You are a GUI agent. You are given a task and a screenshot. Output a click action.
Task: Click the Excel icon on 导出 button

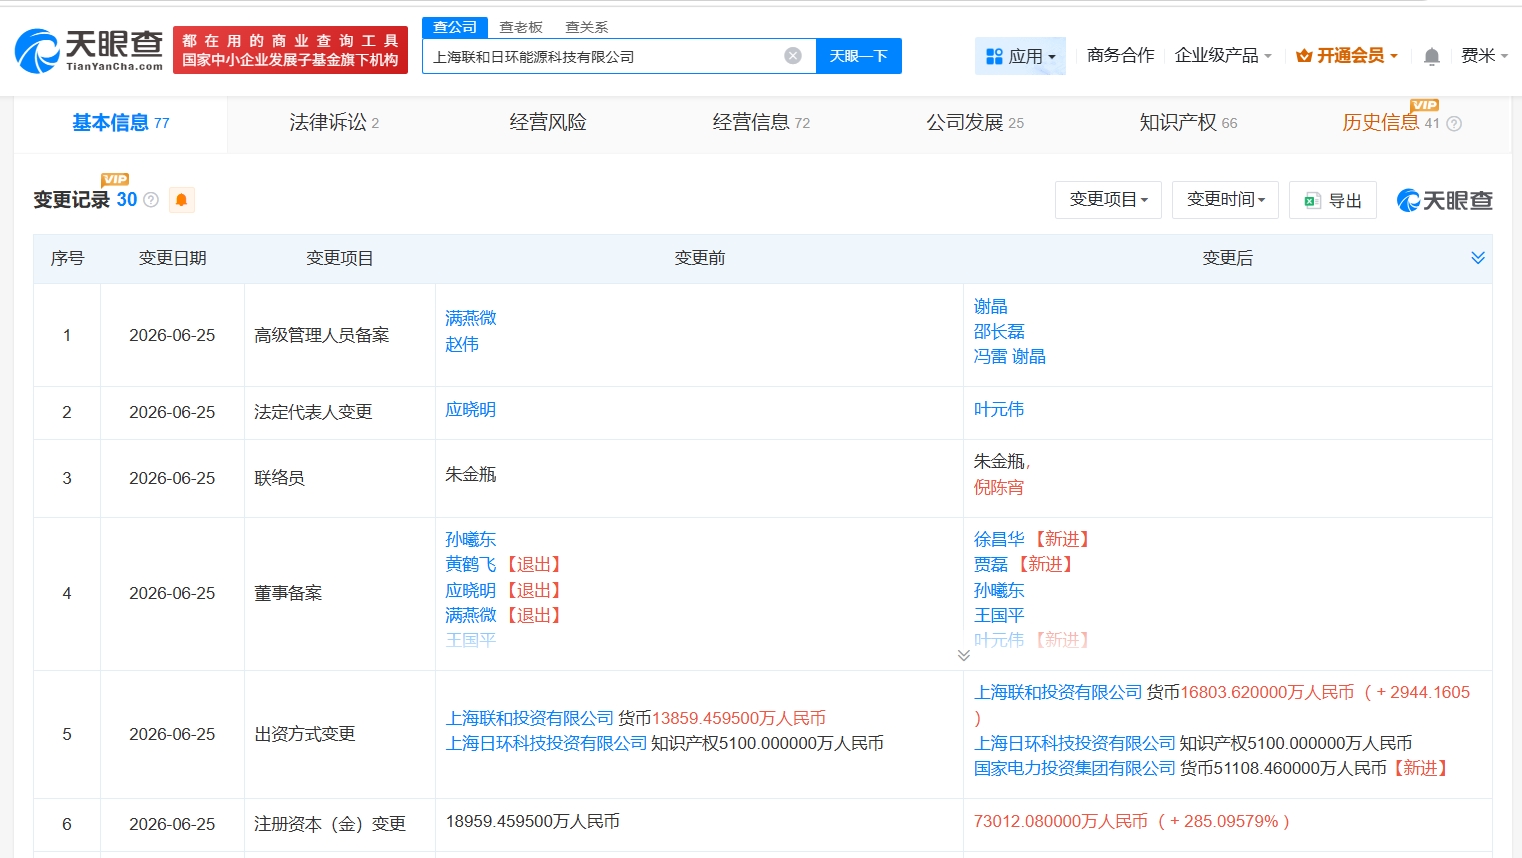pyautogui.click(x=1312, y=201)
